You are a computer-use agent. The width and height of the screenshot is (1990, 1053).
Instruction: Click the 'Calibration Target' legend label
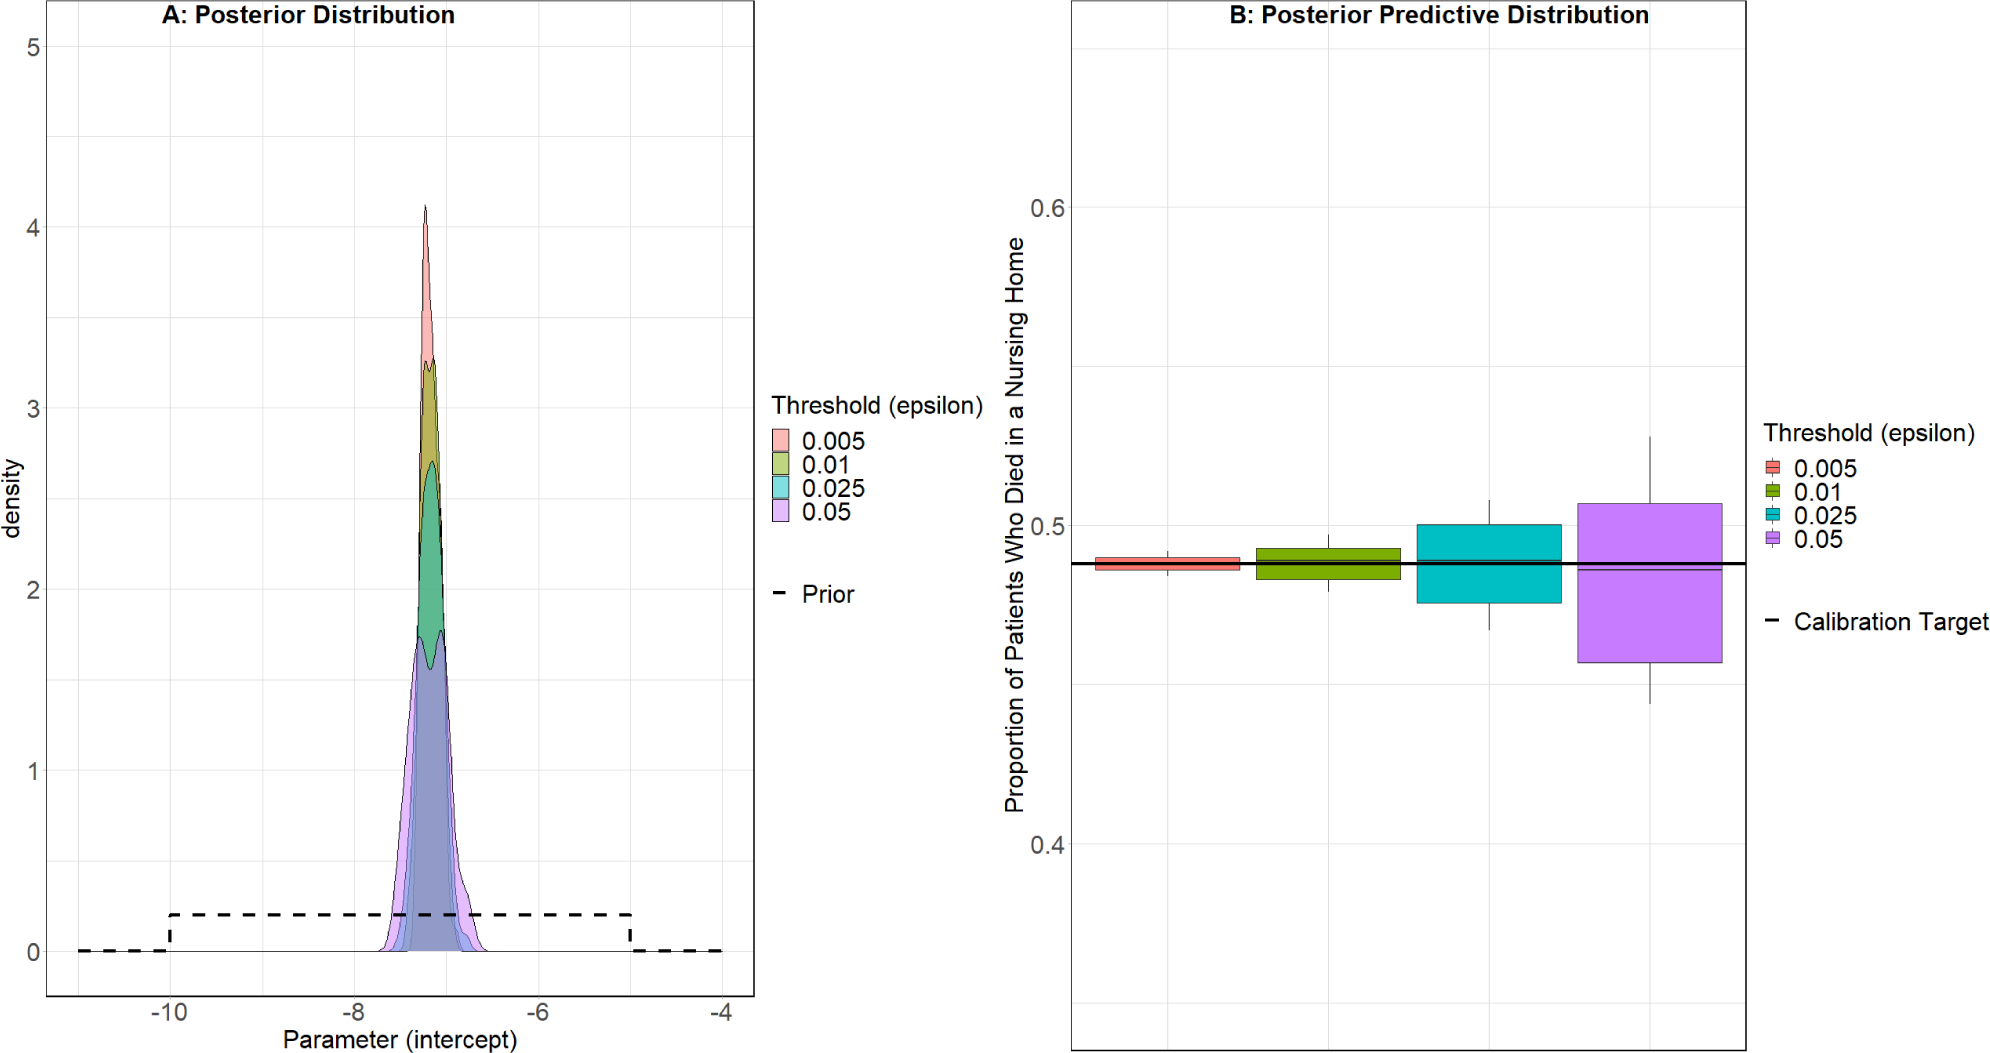point(1891,622)
